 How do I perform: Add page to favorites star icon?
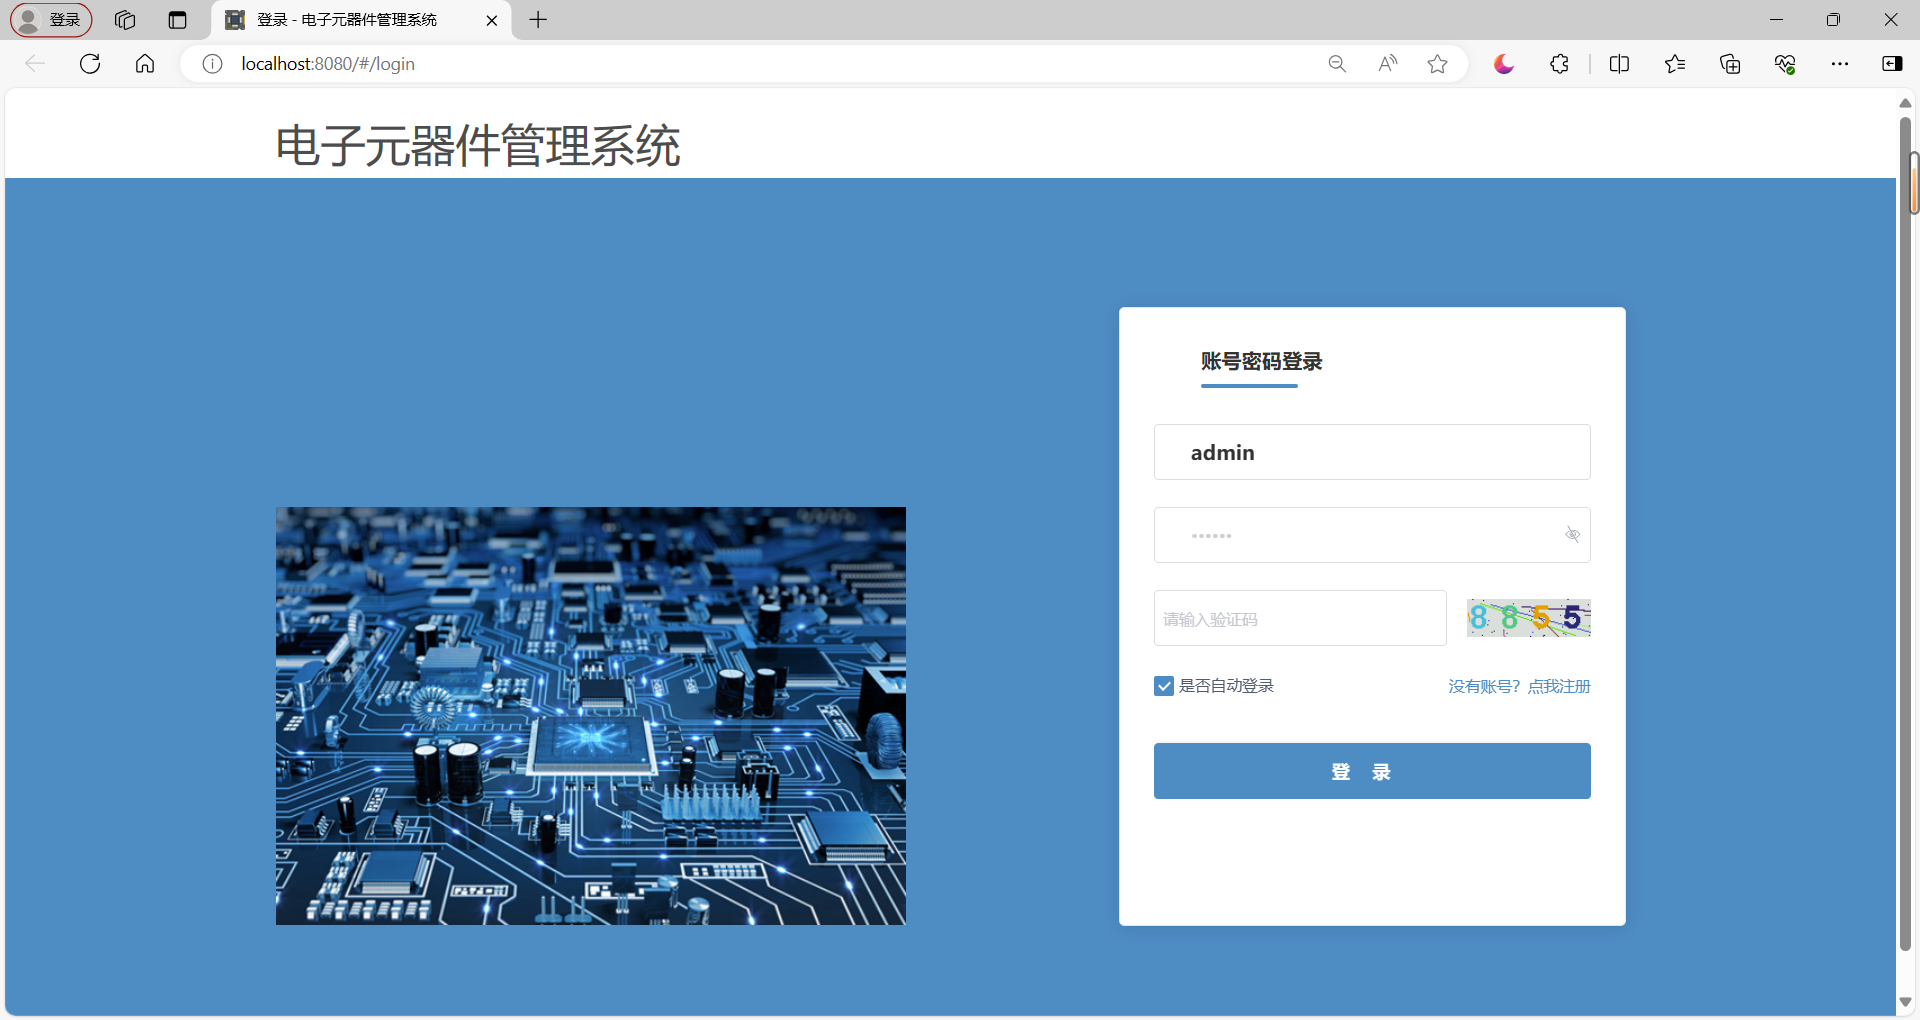point(1437,64)
